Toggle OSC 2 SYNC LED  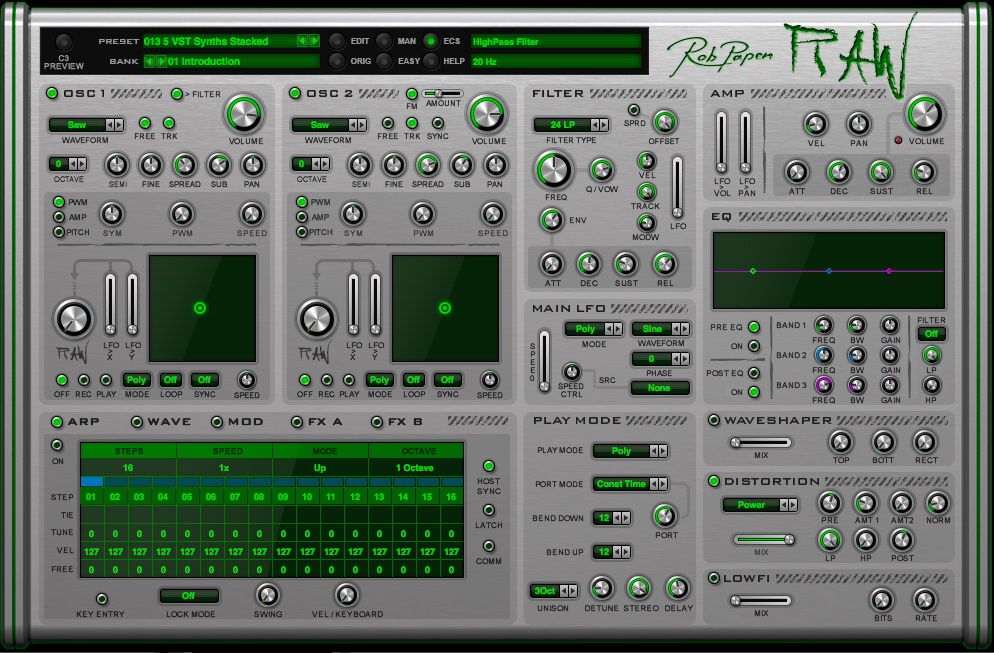[437, 123]
